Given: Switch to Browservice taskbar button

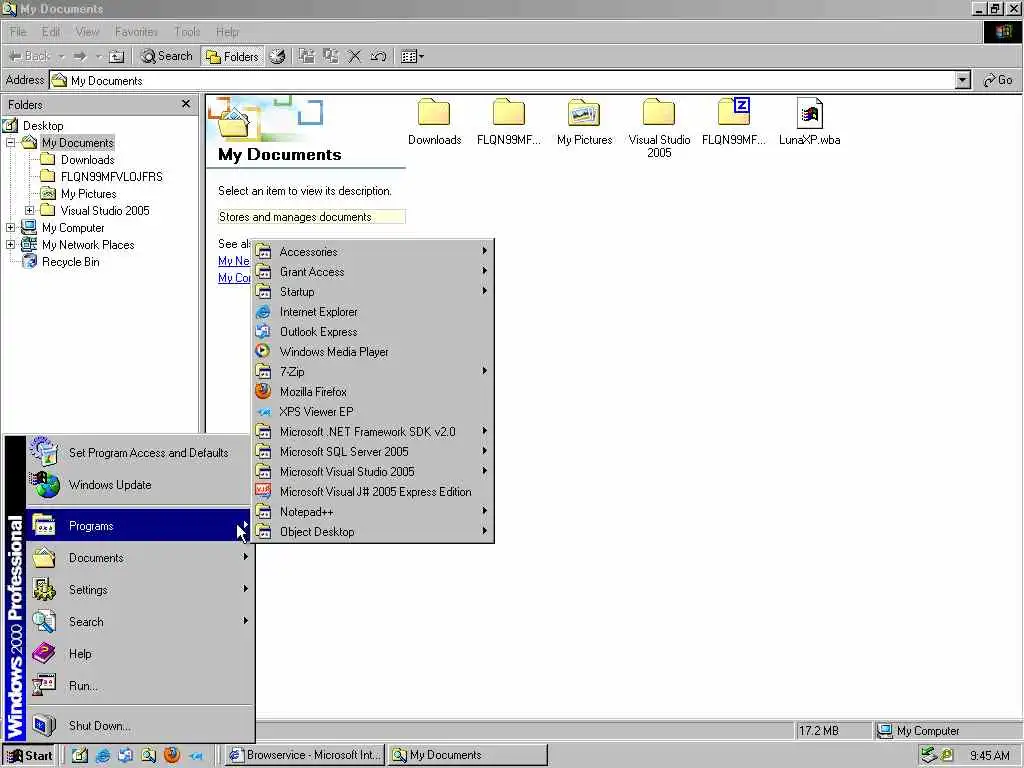Looking at the screenshot, I should [306, 755].
